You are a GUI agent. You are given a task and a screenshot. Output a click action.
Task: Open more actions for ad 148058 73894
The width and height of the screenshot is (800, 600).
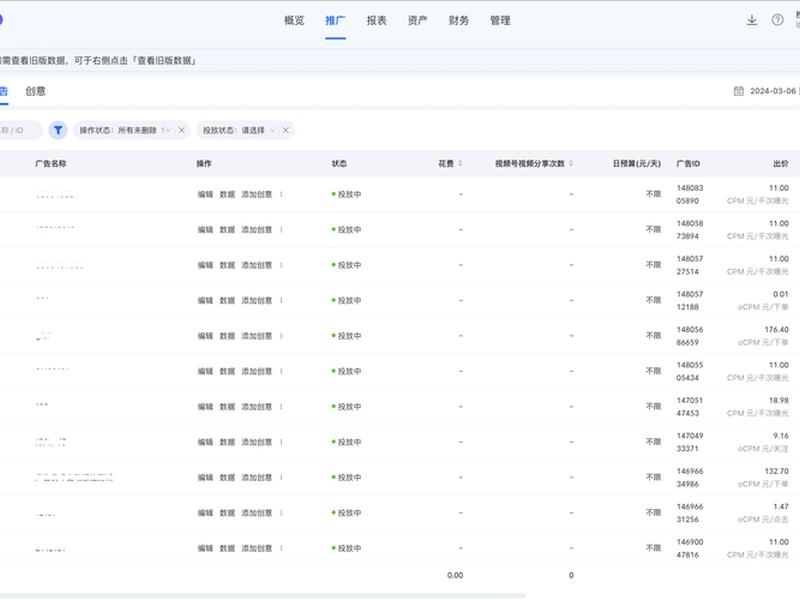281,230
